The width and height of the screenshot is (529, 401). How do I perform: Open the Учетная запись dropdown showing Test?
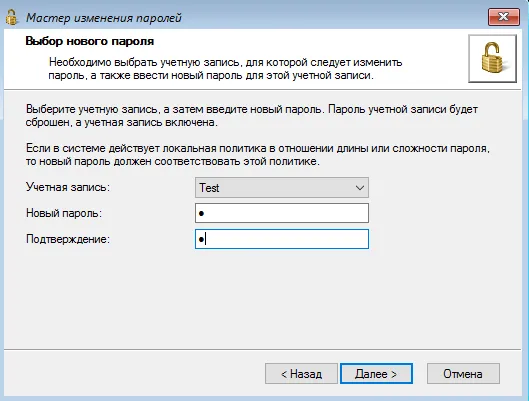coord(282,188)
